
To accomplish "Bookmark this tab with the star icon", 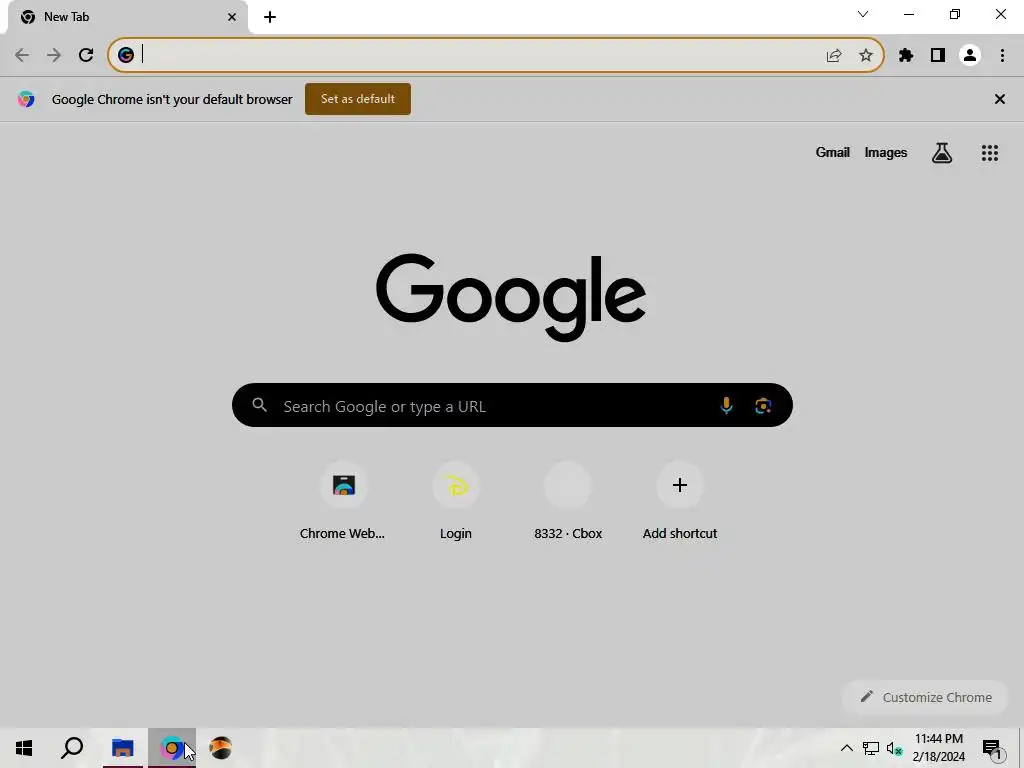I will click(866, 56).
